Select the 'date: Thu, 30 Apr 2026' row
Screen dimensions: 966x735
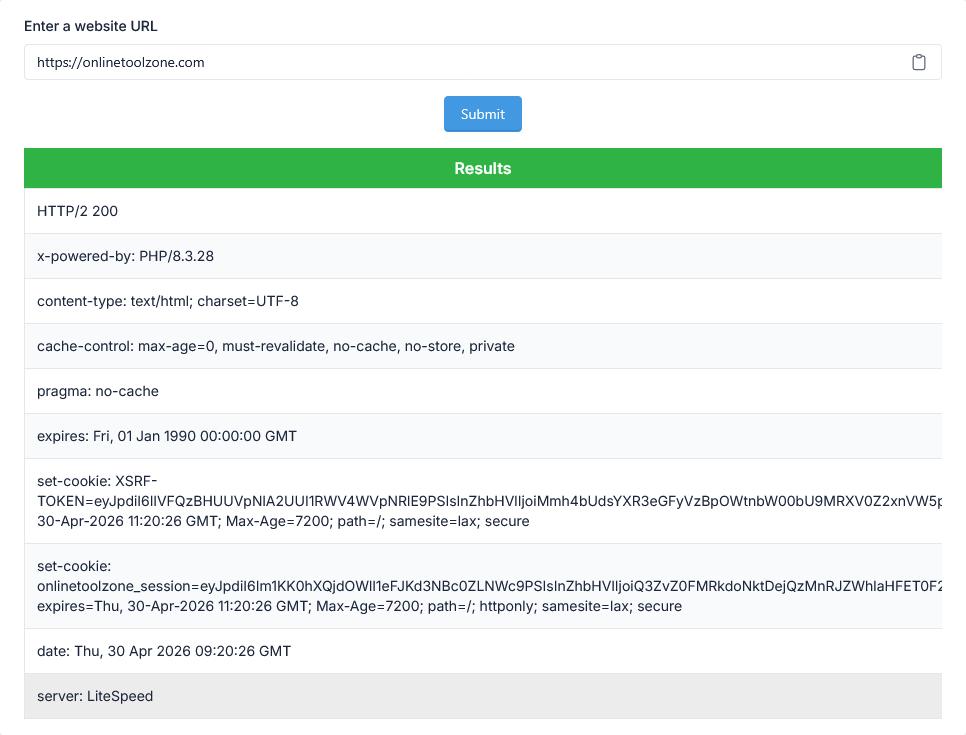tap(482, 651)
